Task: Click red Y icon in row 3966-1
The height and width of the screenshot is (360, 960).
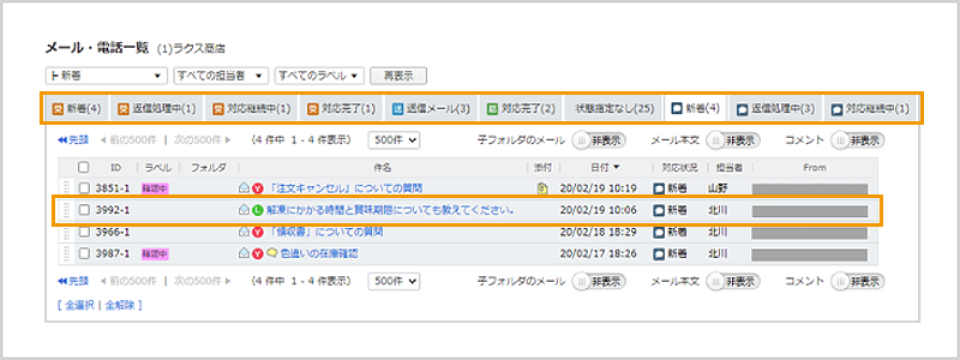Action: coord(257,232)
